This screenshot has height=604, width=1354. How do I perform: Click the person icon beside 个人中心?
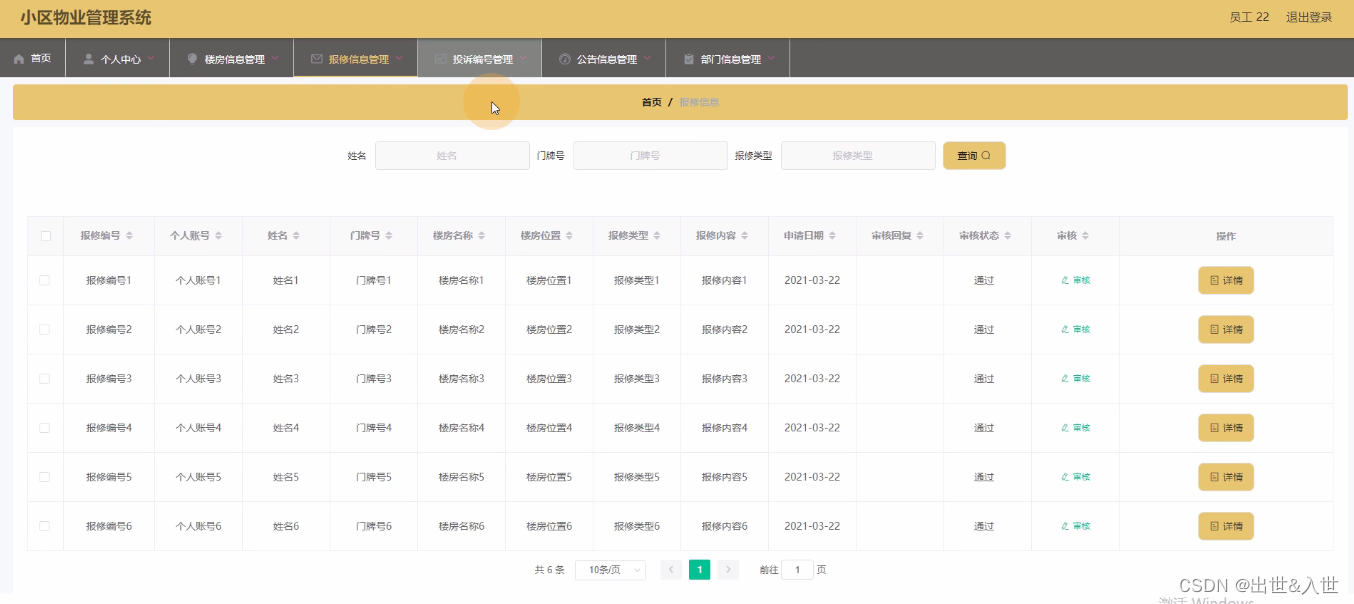click(x=89, y=59)
